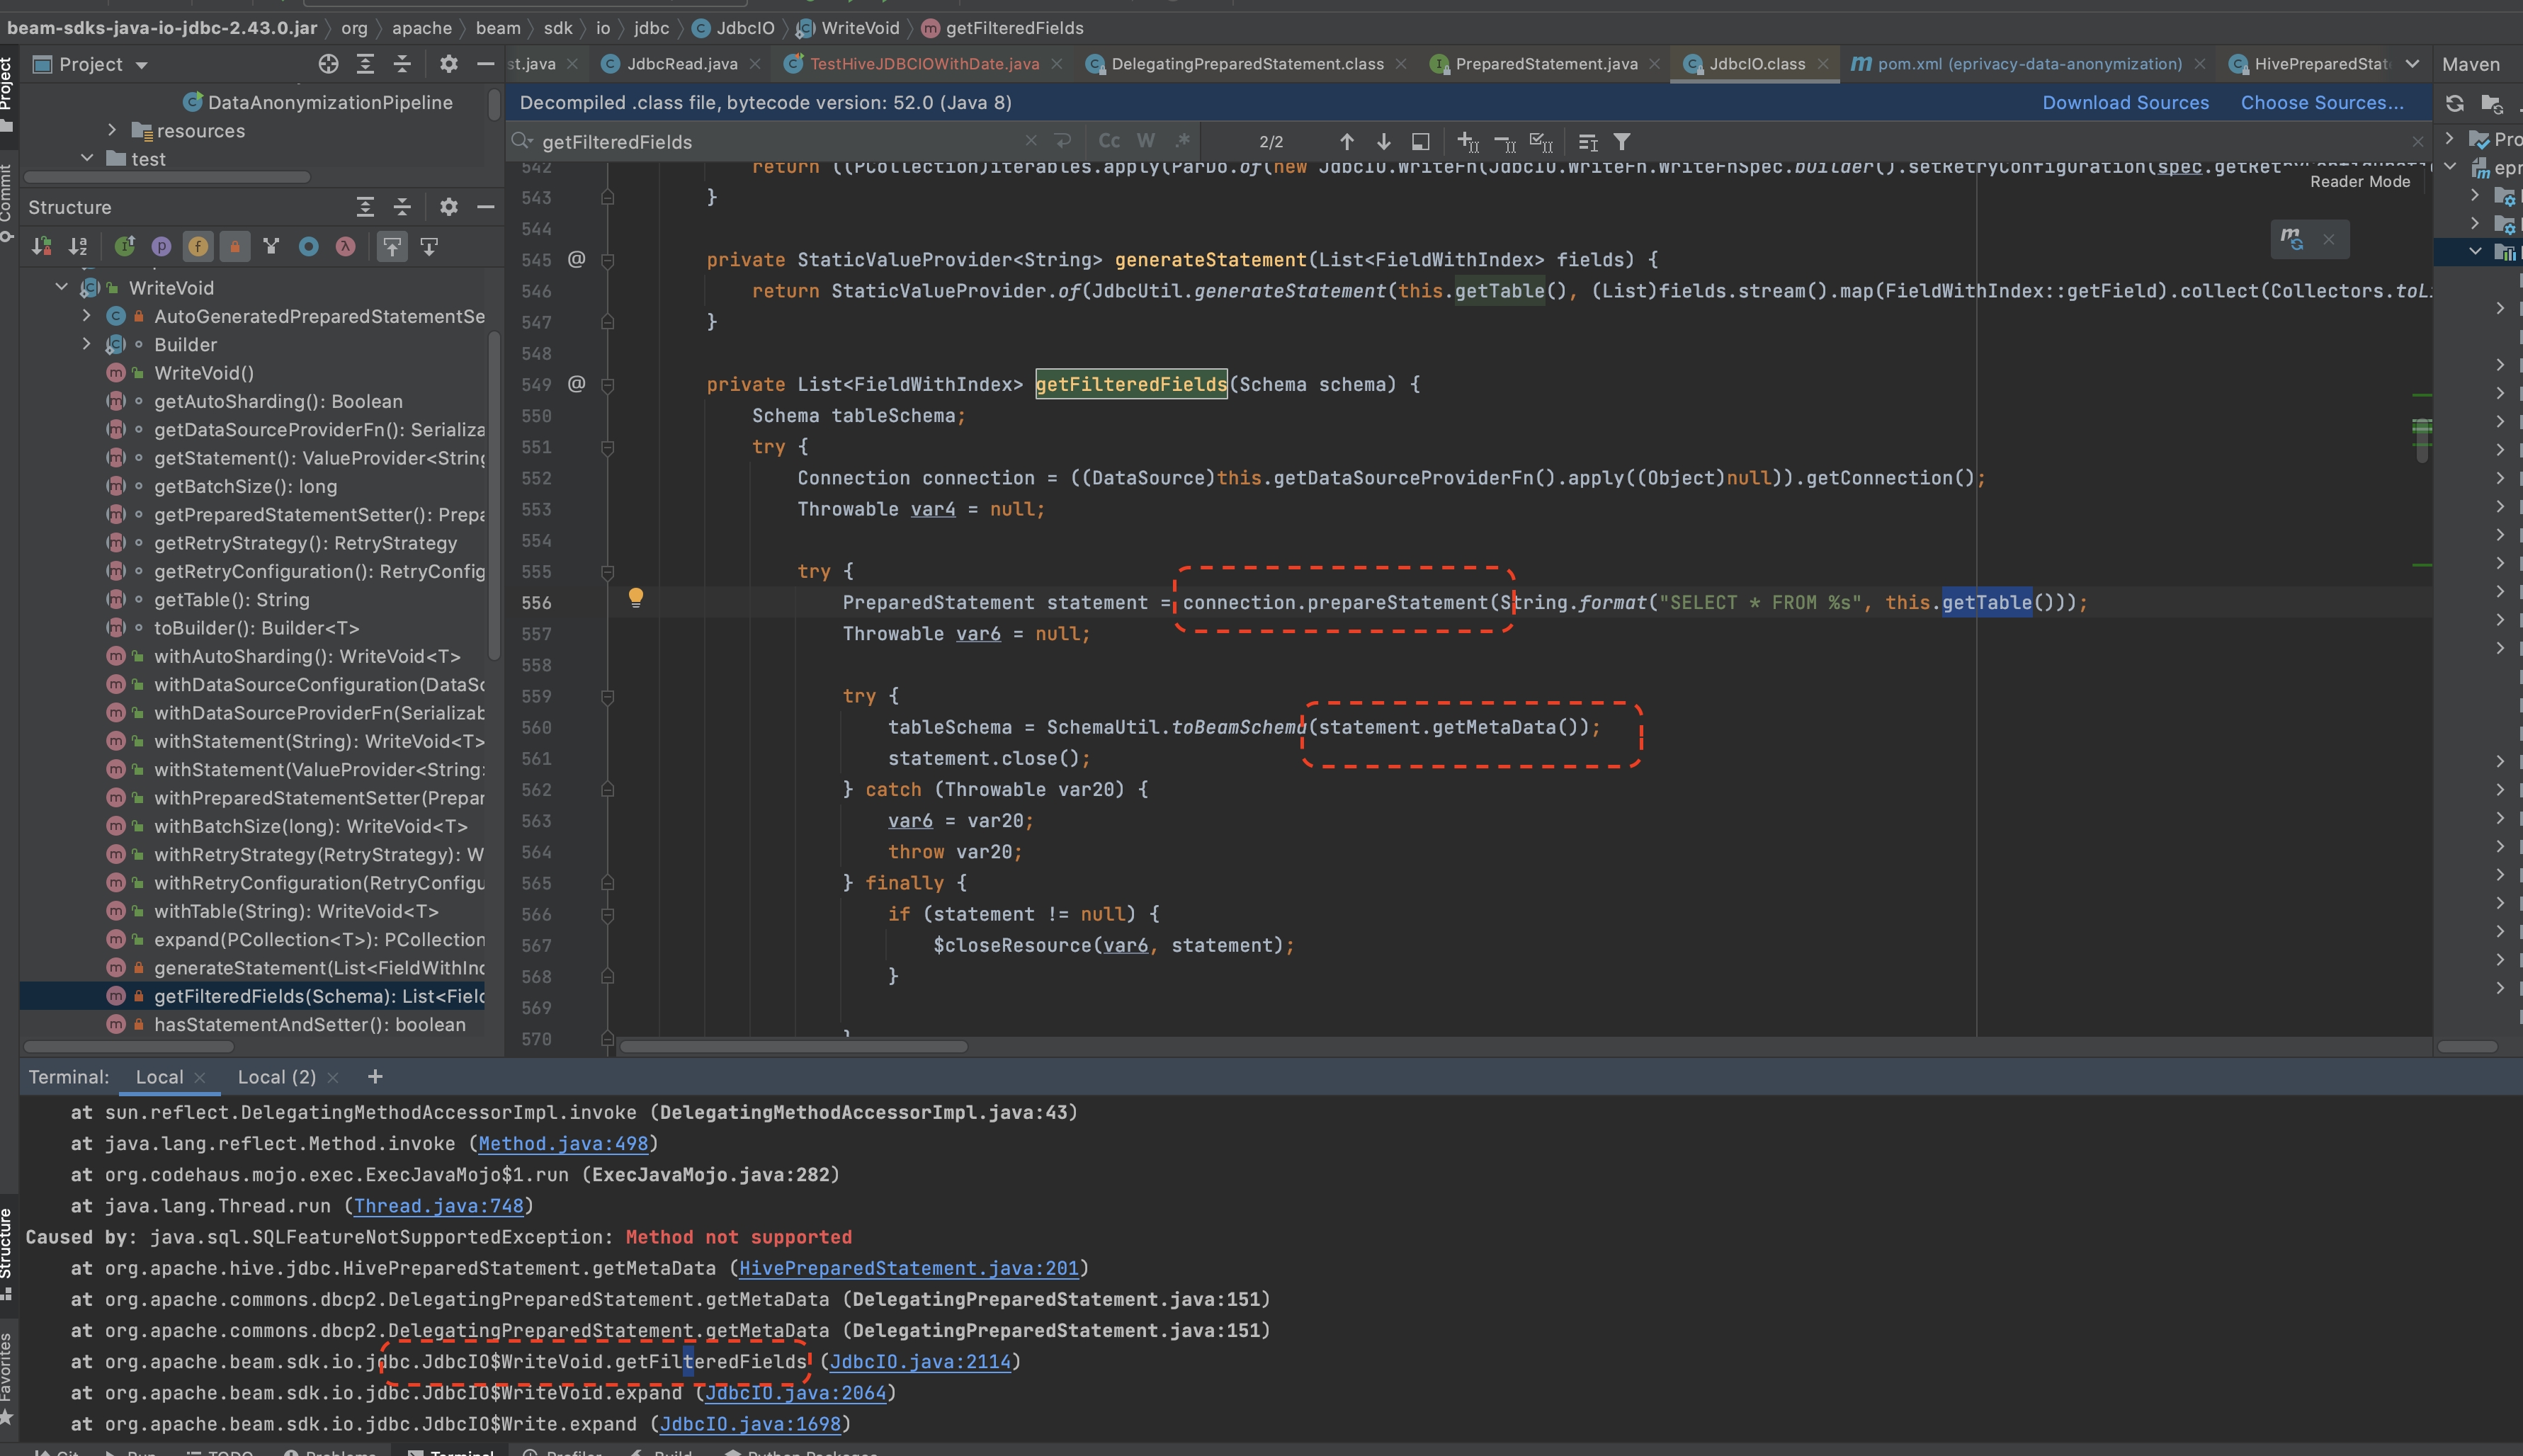Toggle show fields filter in Structure
Screen dimensions: 2523x1456
tap(198, 246)
